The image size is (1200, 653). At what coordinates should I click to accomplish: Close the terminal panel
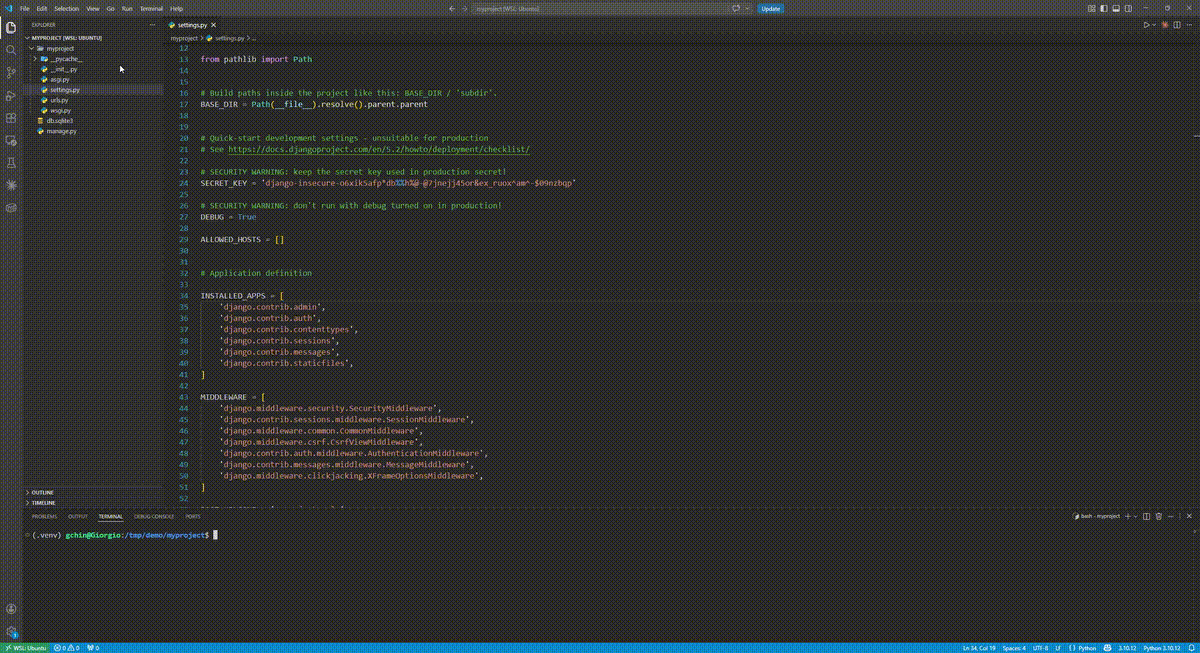1187,516
